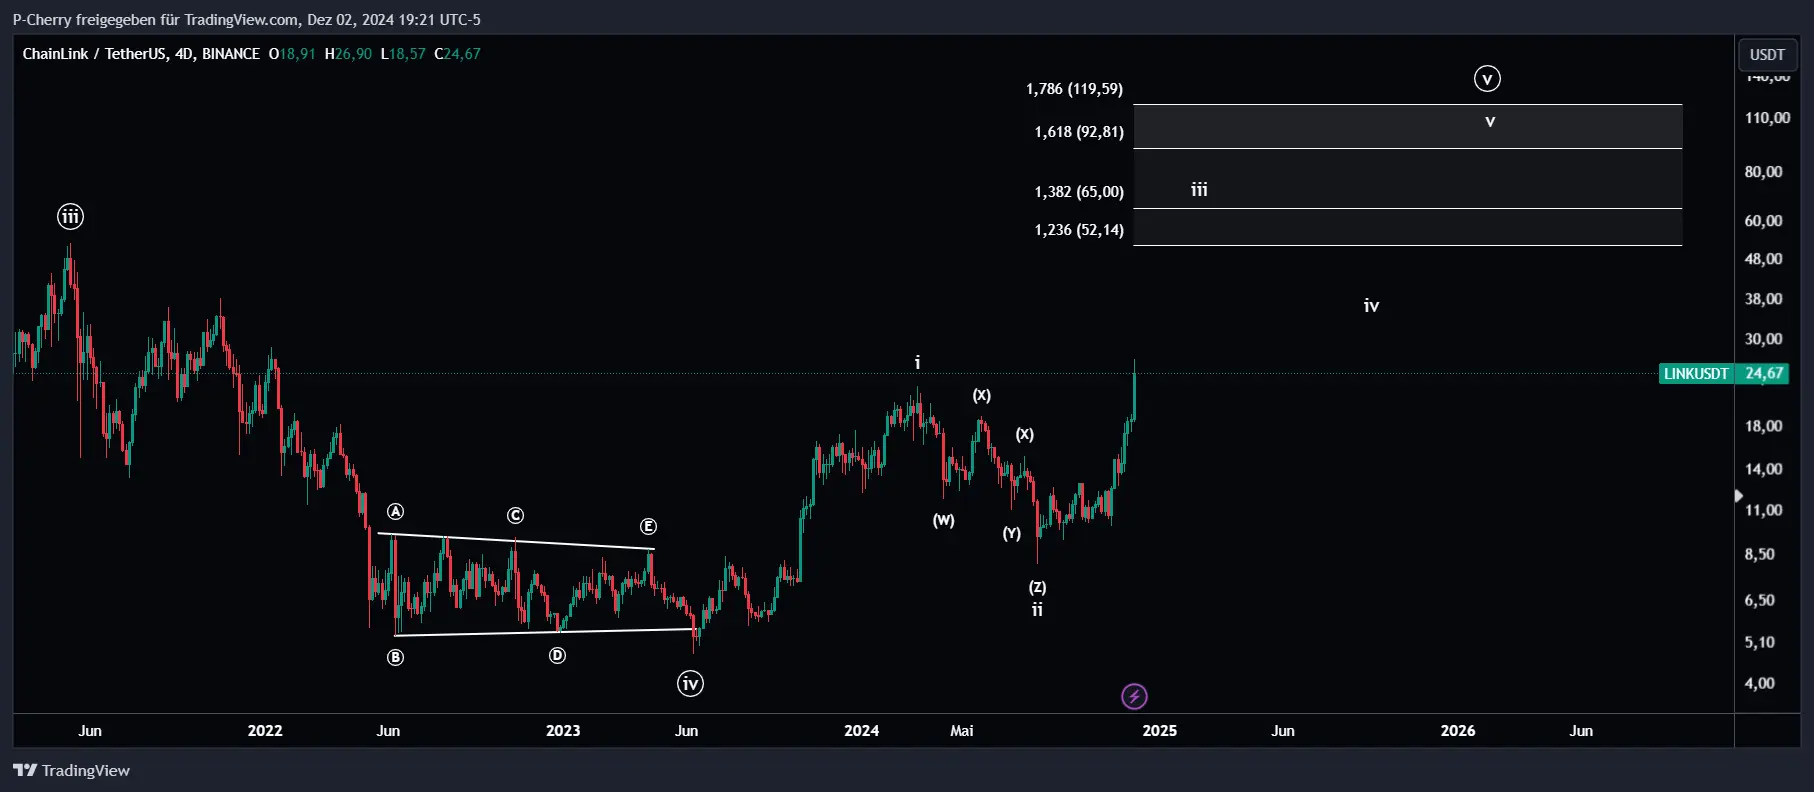Click the 14,00 price axis label

[x=1763, y=469]
